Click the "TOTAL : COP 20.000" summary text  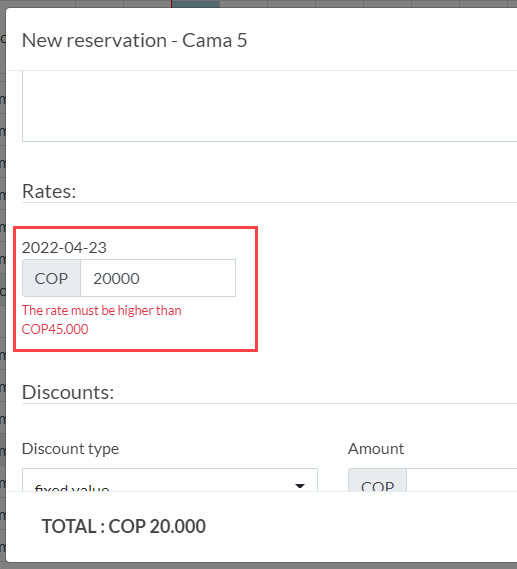coord(124,526)
